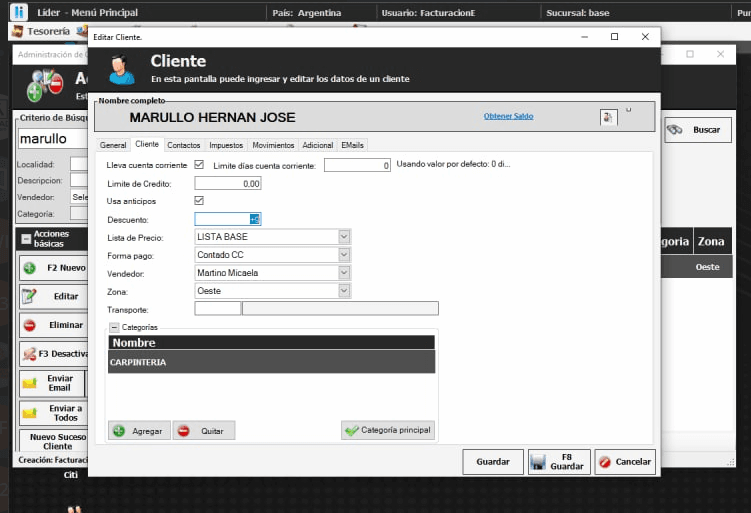Uncheck the Usa anticipos checkbox
Screen dimensions: 751x513
pyautogui.click(x=199, y=201)
